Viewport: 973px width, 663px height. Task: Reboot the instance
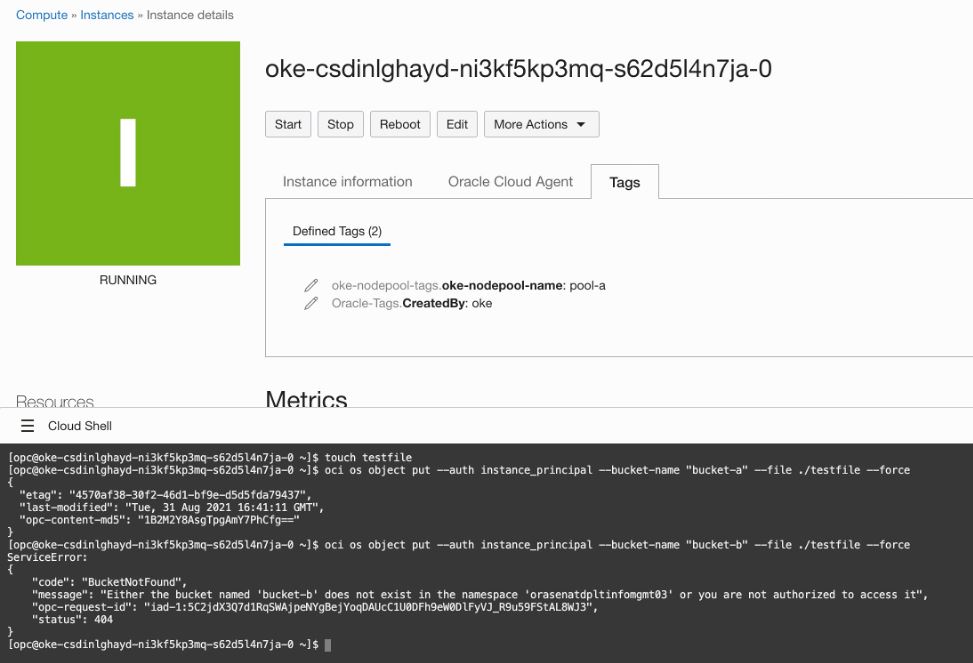coord(399,124)
